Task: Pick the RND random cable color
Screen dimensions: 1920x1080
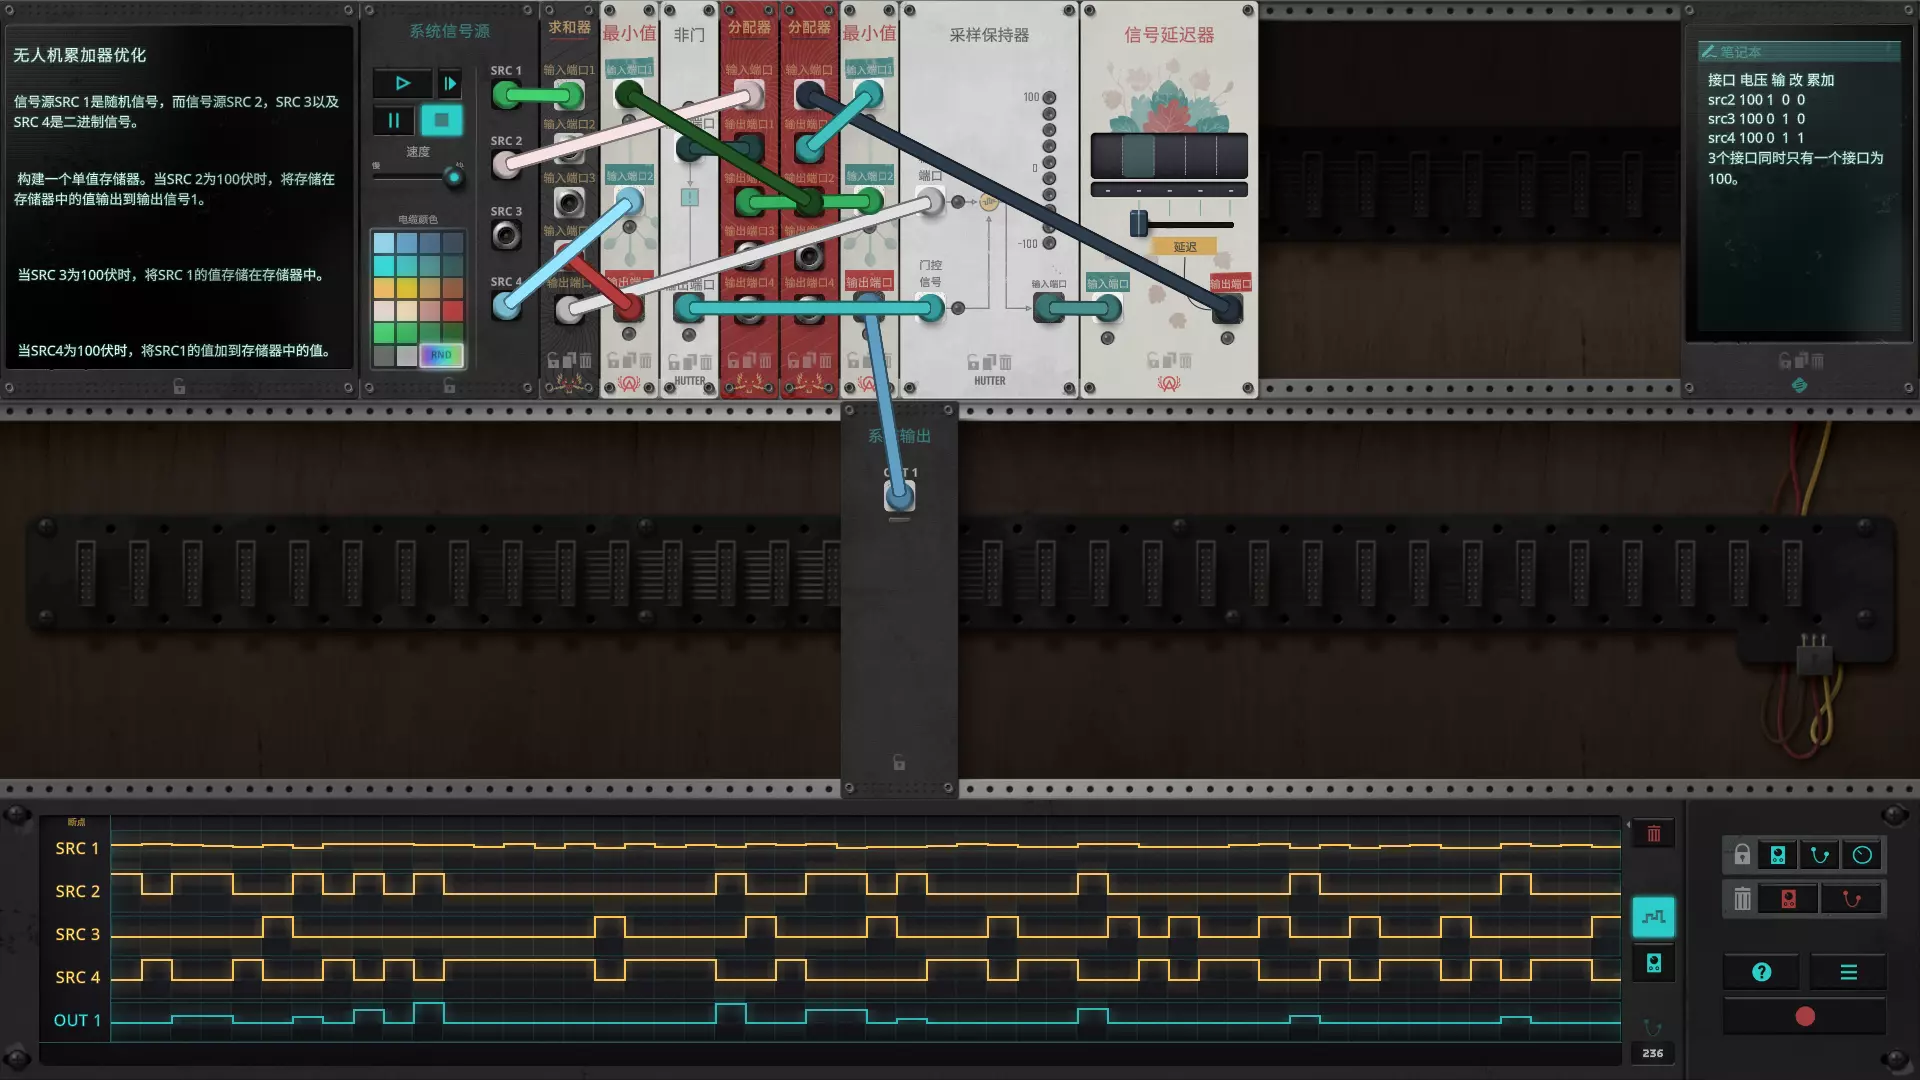Action: click(440, 355)
